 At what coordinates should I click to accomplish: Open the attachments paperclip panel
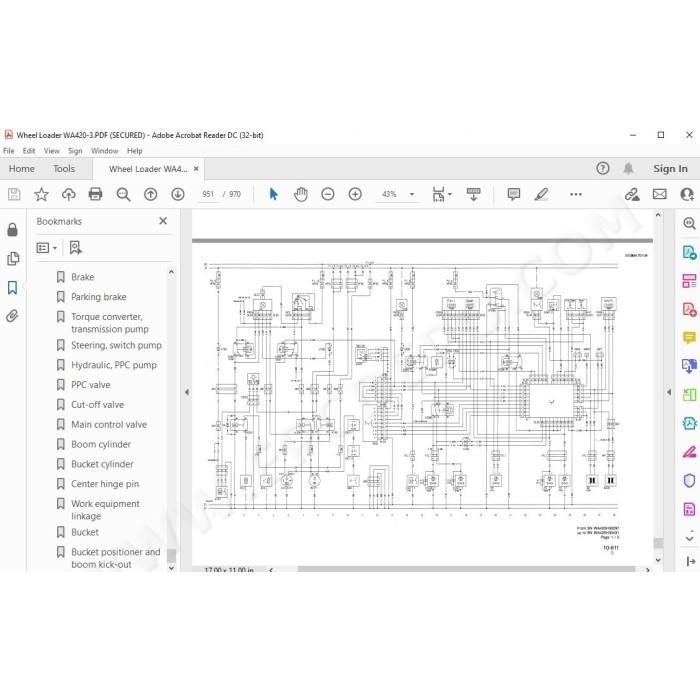coord(12,316)
